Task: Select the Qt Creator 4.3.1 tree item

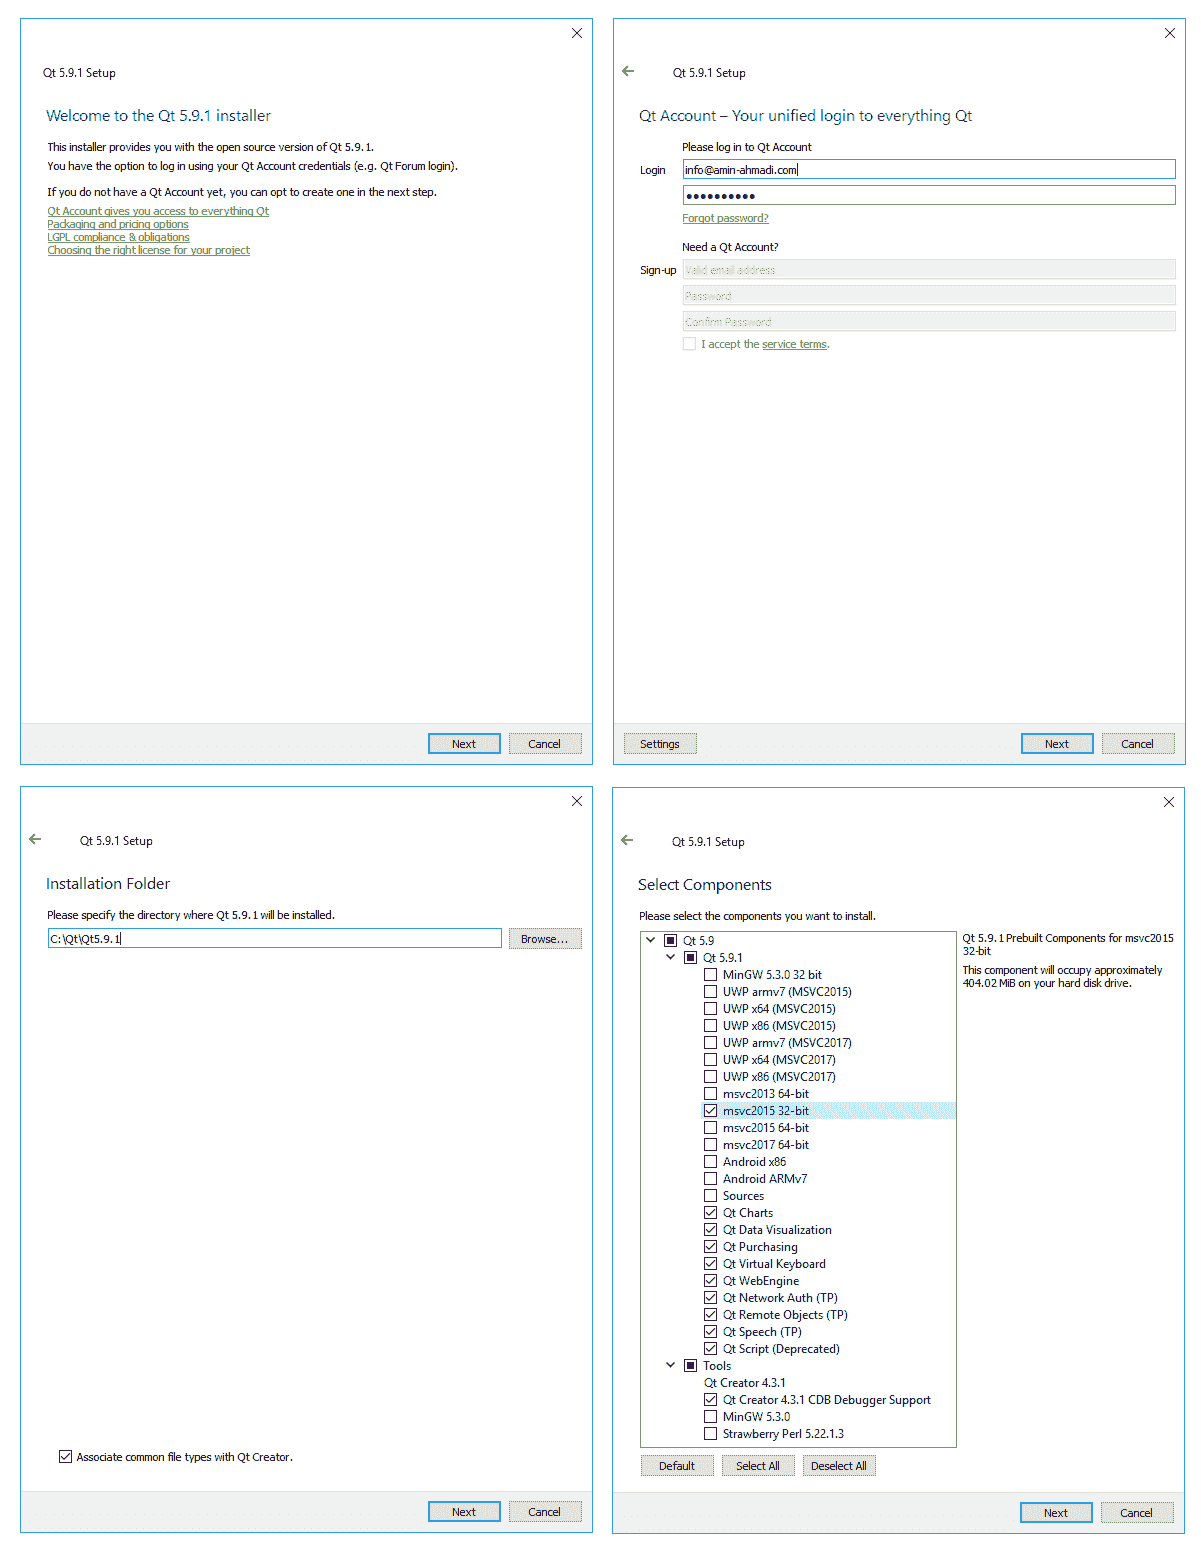Action: pyautogui.click(x=744, y=1383)
